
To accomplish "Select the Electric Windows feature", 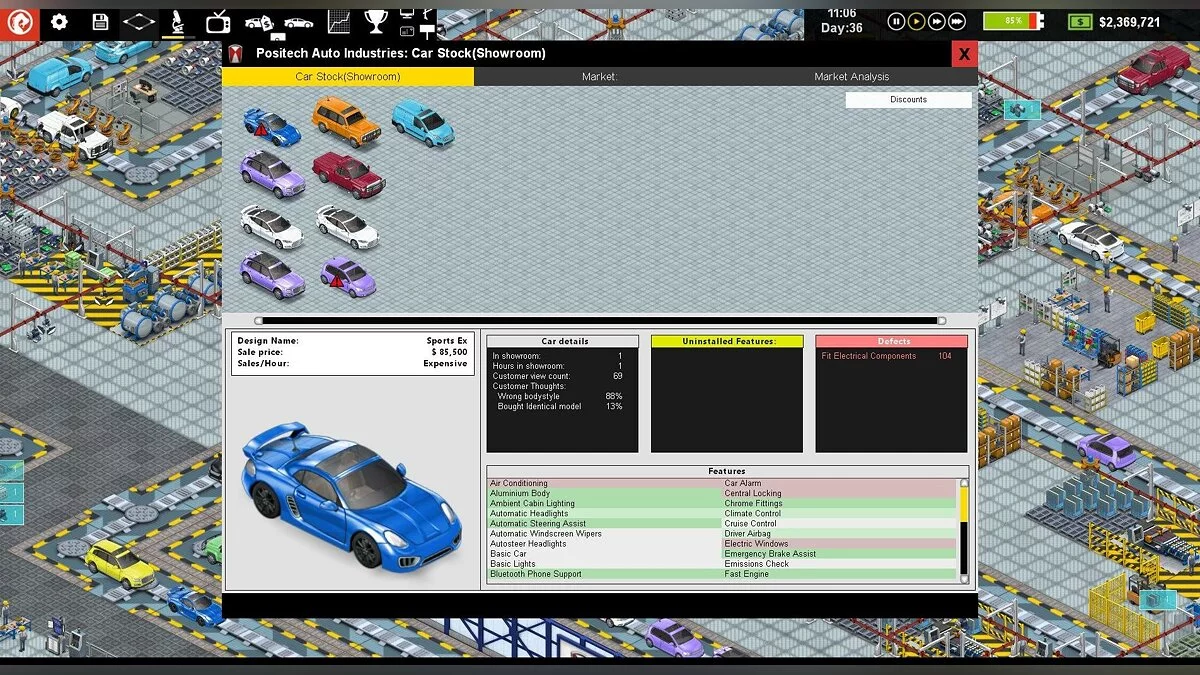I will pyautogui.click(x=839, y=544).
